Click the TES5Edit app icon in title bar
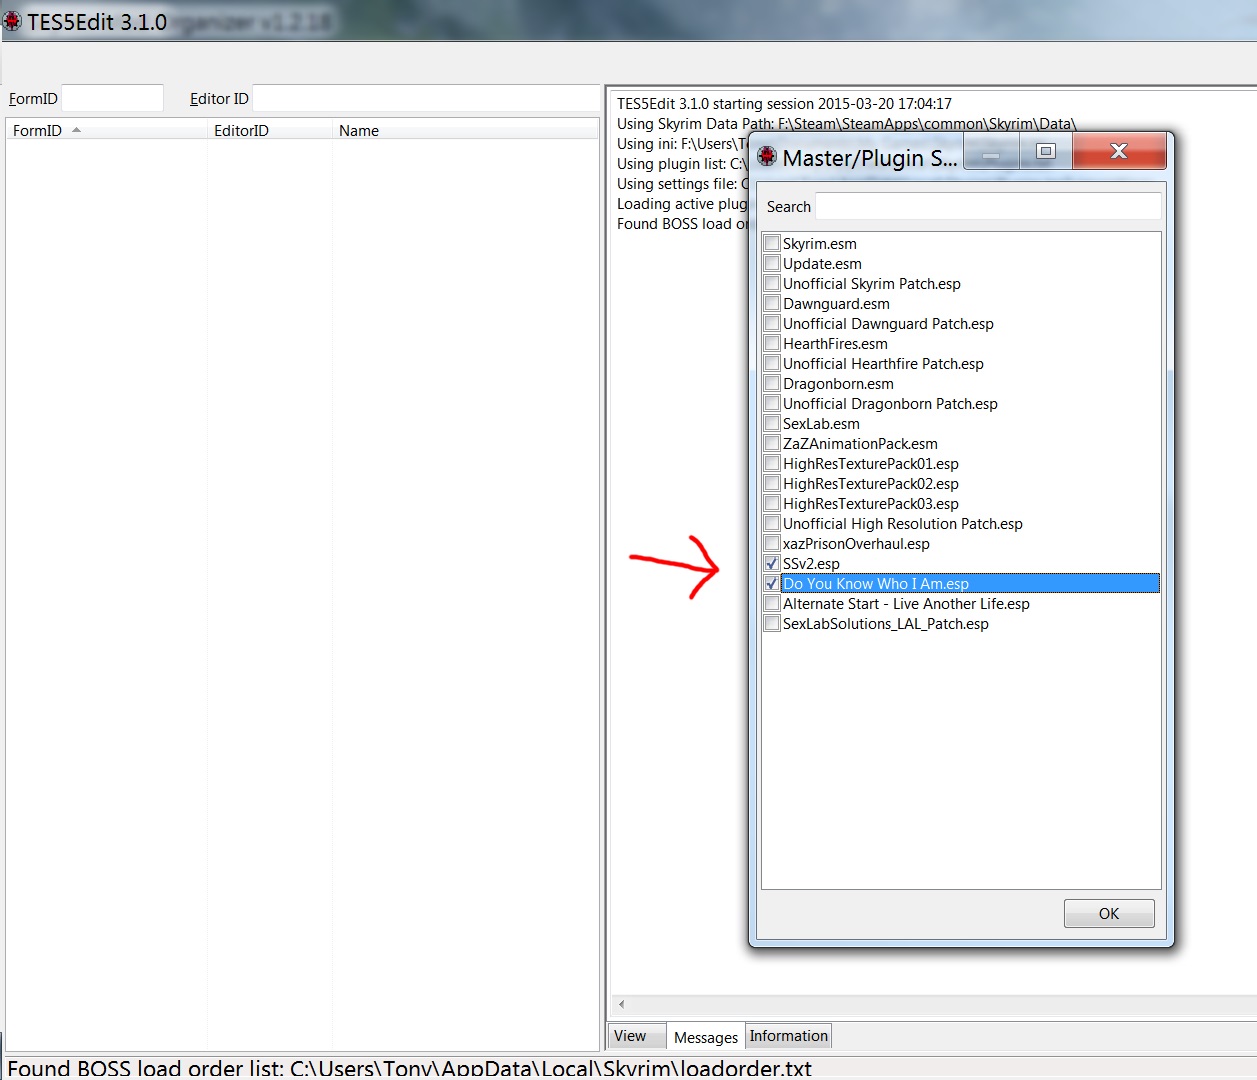1257x1080 pixels. [12, 21]
